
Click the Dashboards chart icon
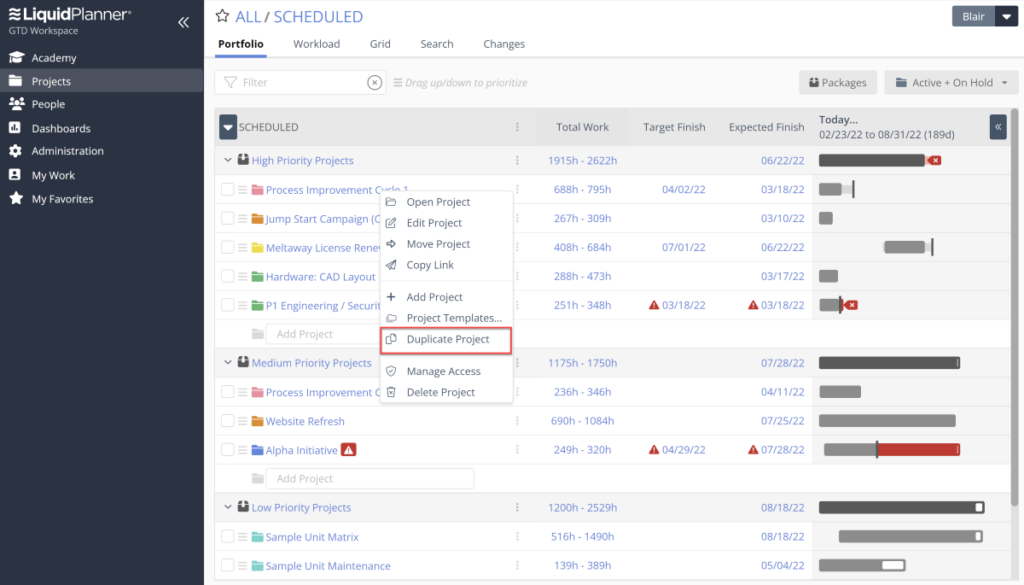pyautogui.click(x=15, y=128)
